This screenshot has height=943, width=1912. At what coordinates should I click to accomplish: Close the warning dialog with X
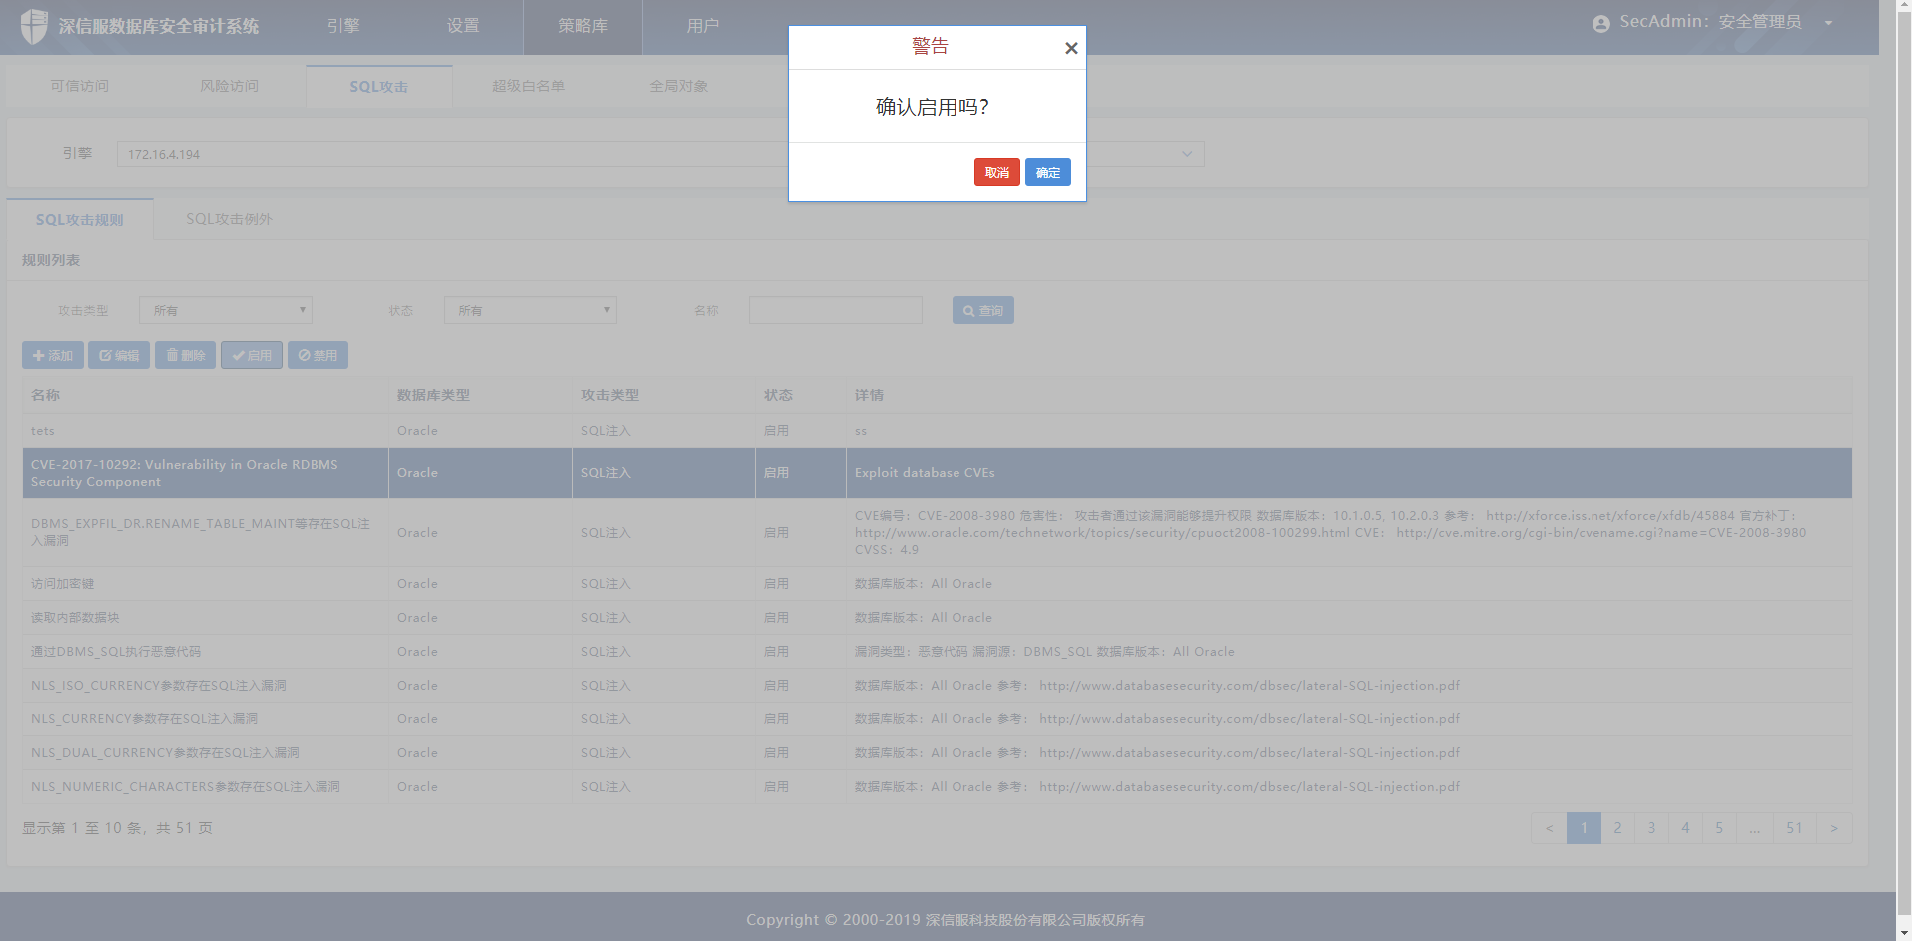click(1071, 48)
